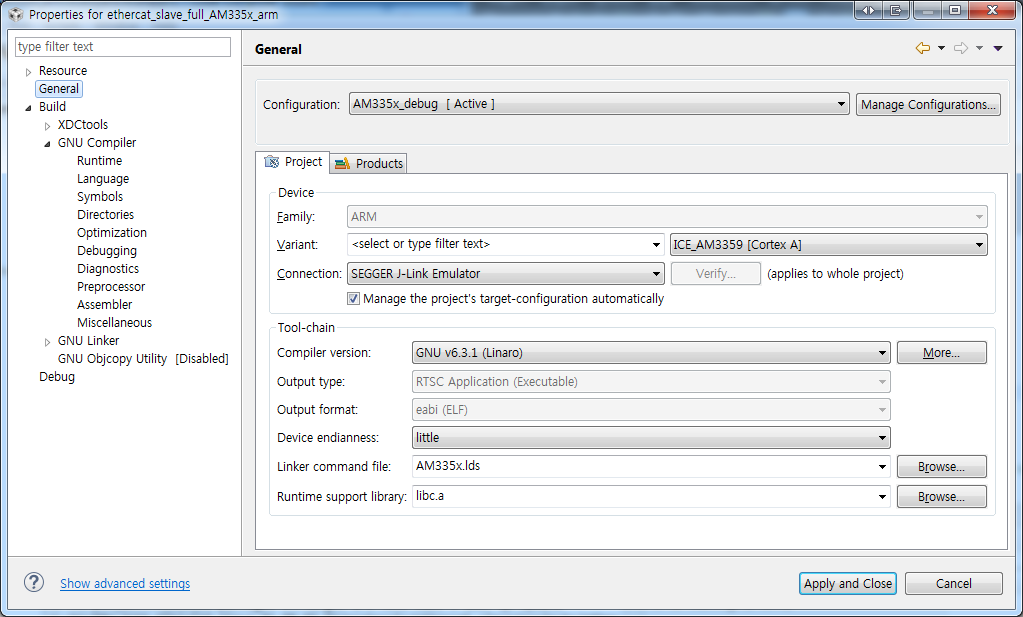Viewport: 1023px width, 617px height.
Task: Click the Products tab icon
Action: [x=342, y=164]
